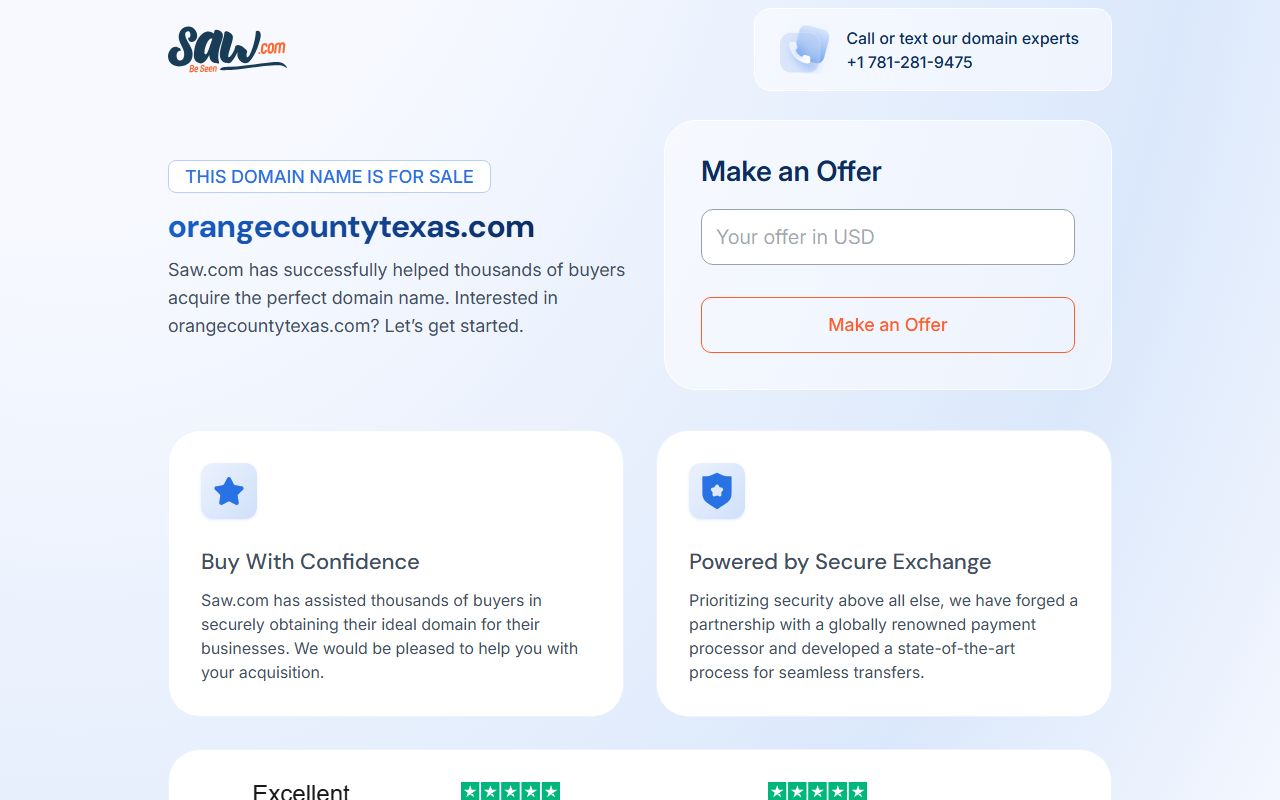This screenshot has width=1280, height=800.
Task: Click the Saw.com logo
Action: pyautogui.click(x=227, y=49)
